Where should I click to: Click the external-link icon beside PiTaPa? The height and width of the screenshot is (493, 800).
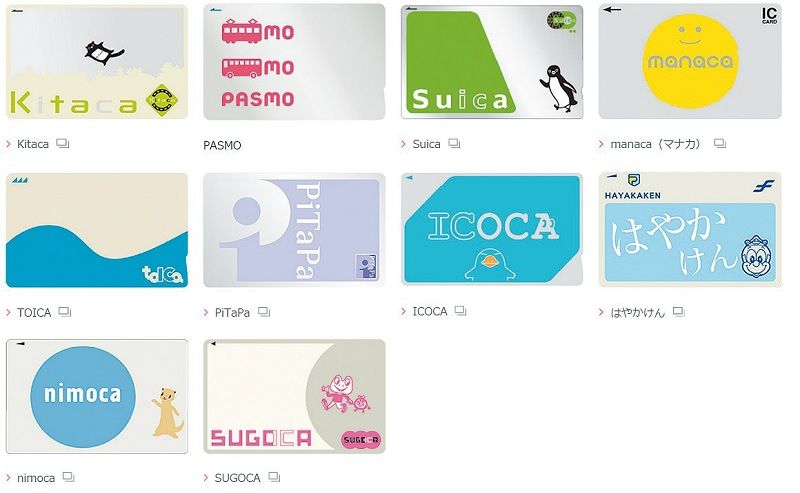264,312
